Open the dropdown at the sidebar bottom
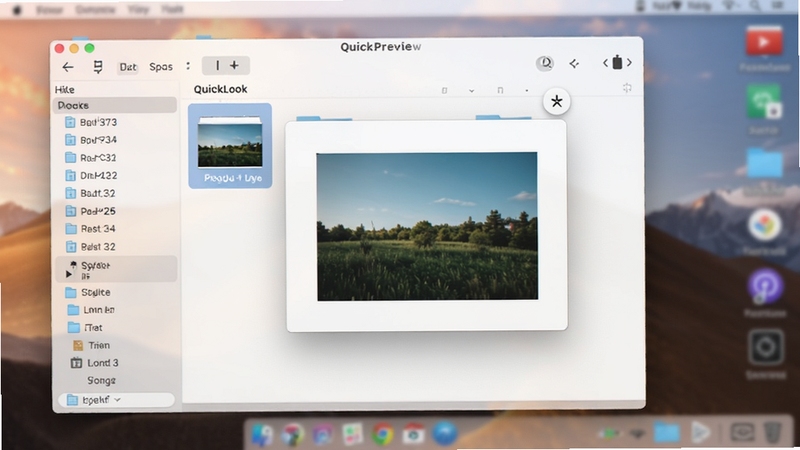The width and height of the screenshot is (800, 450). 116,400
